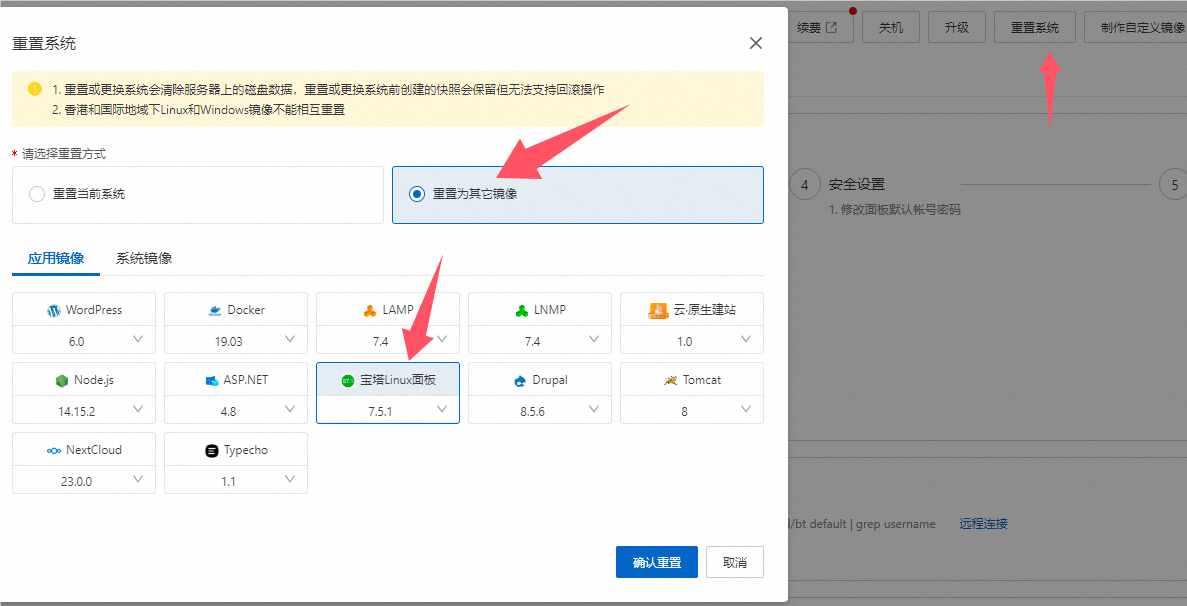The width and height of the screenshot is (1187, 606).
Task: Click 确认重置 button
Action: pyautogui.click(x=656, y=562)
